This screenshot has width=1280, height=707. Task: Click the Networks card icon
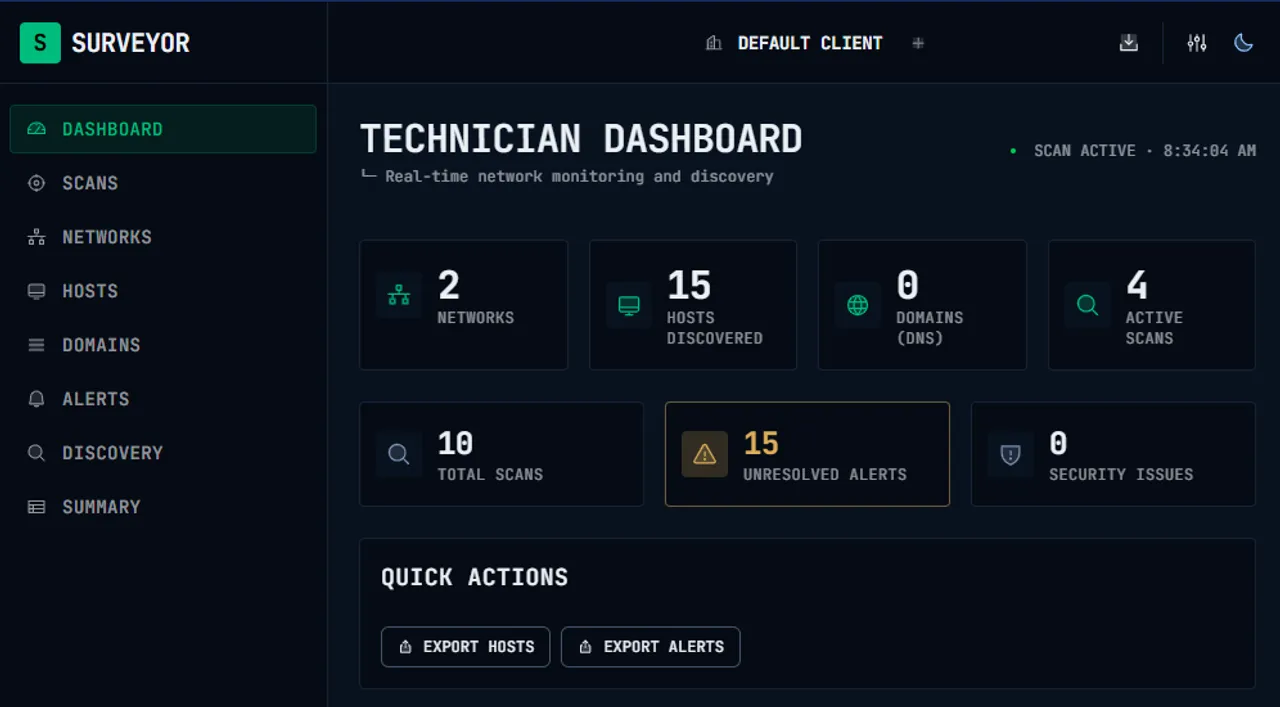[x=399, y=295]
